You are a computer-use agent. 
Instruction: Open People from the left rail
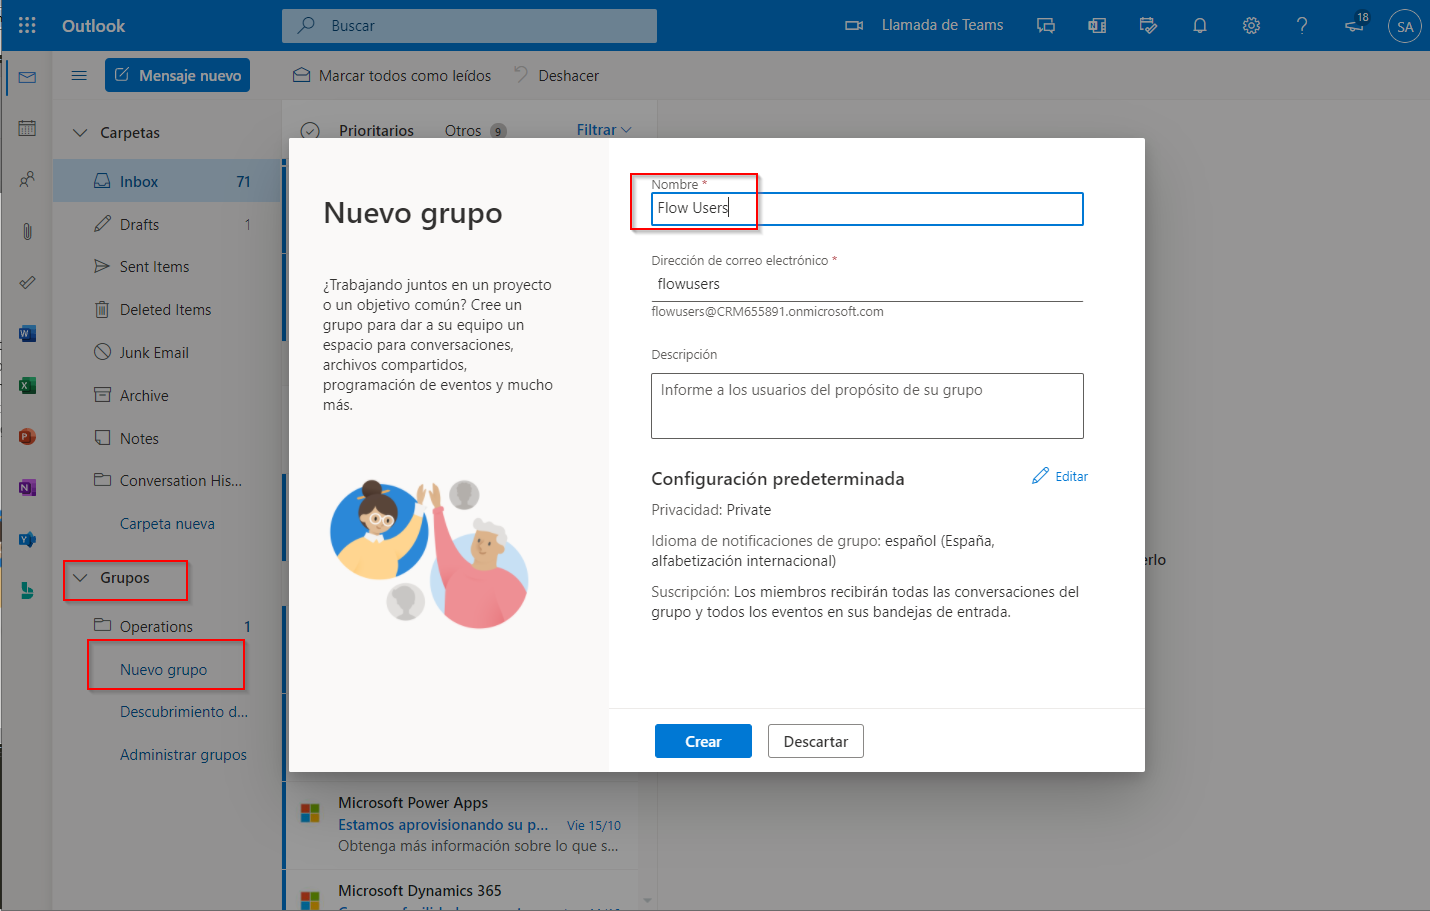[x=27, y=180]
